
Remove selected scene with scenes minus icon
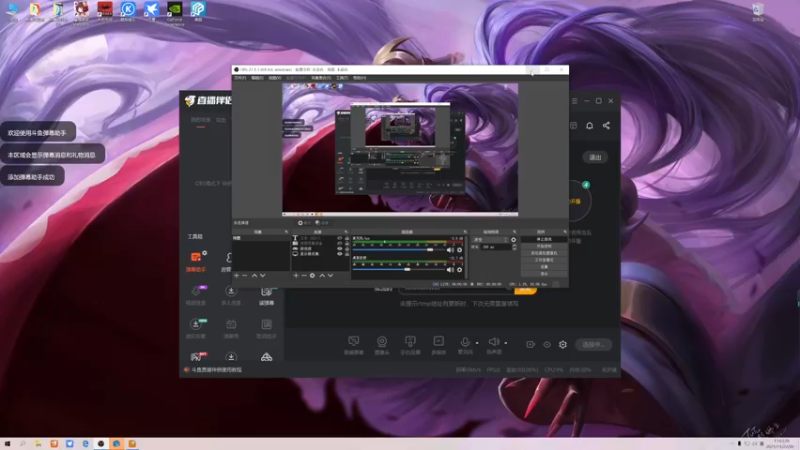(x=244, y=276)
